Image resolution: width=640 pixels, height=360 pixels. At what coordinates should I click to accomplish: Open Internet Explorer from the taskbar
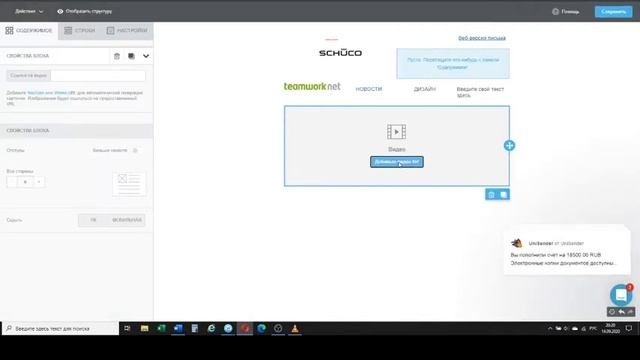211,328
